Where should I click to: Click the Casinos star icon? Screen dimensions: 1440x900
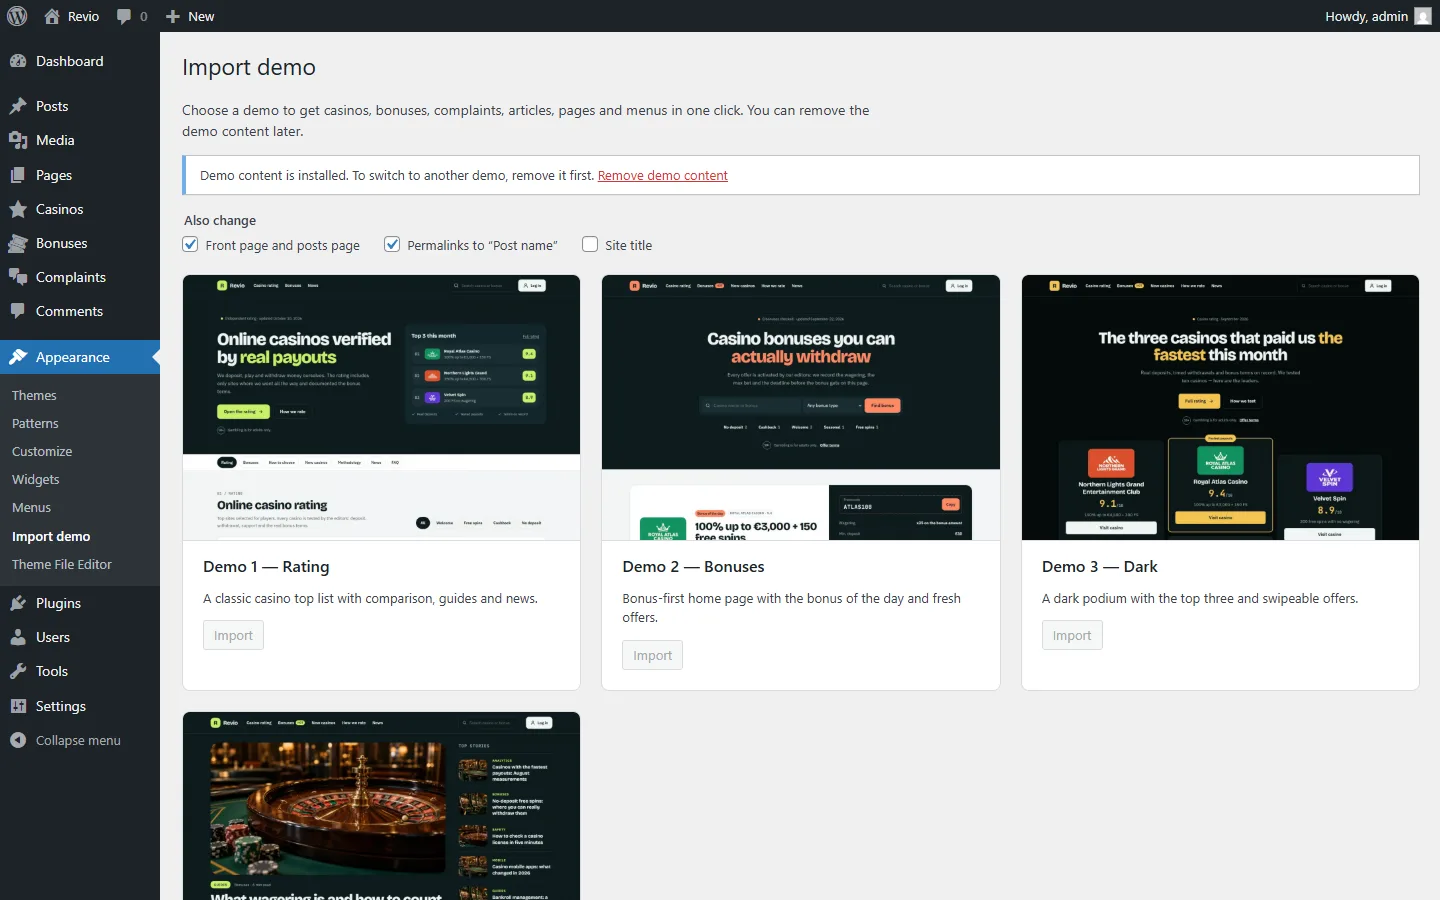click(x=18, y=209)
